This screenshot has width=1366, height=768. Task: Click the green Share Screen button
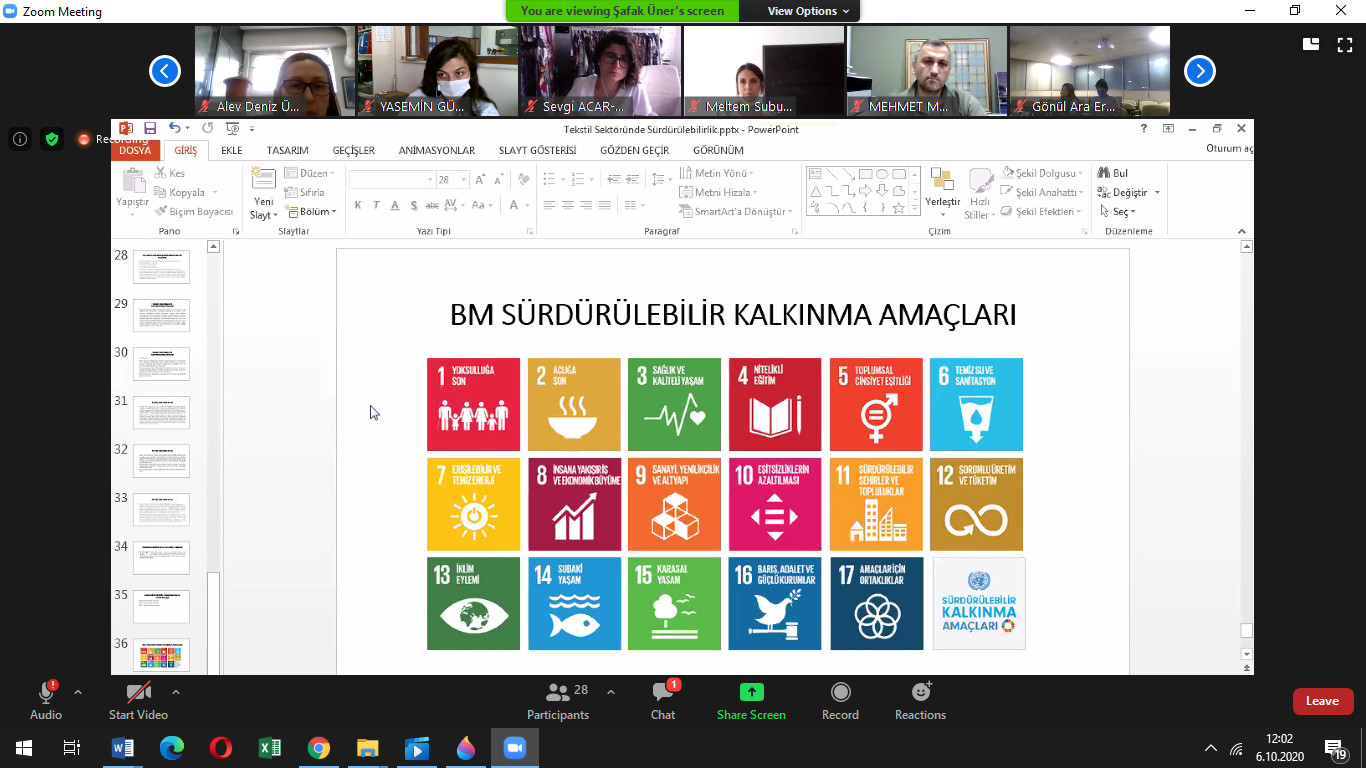pyautogui.click(x=751, y=701)
